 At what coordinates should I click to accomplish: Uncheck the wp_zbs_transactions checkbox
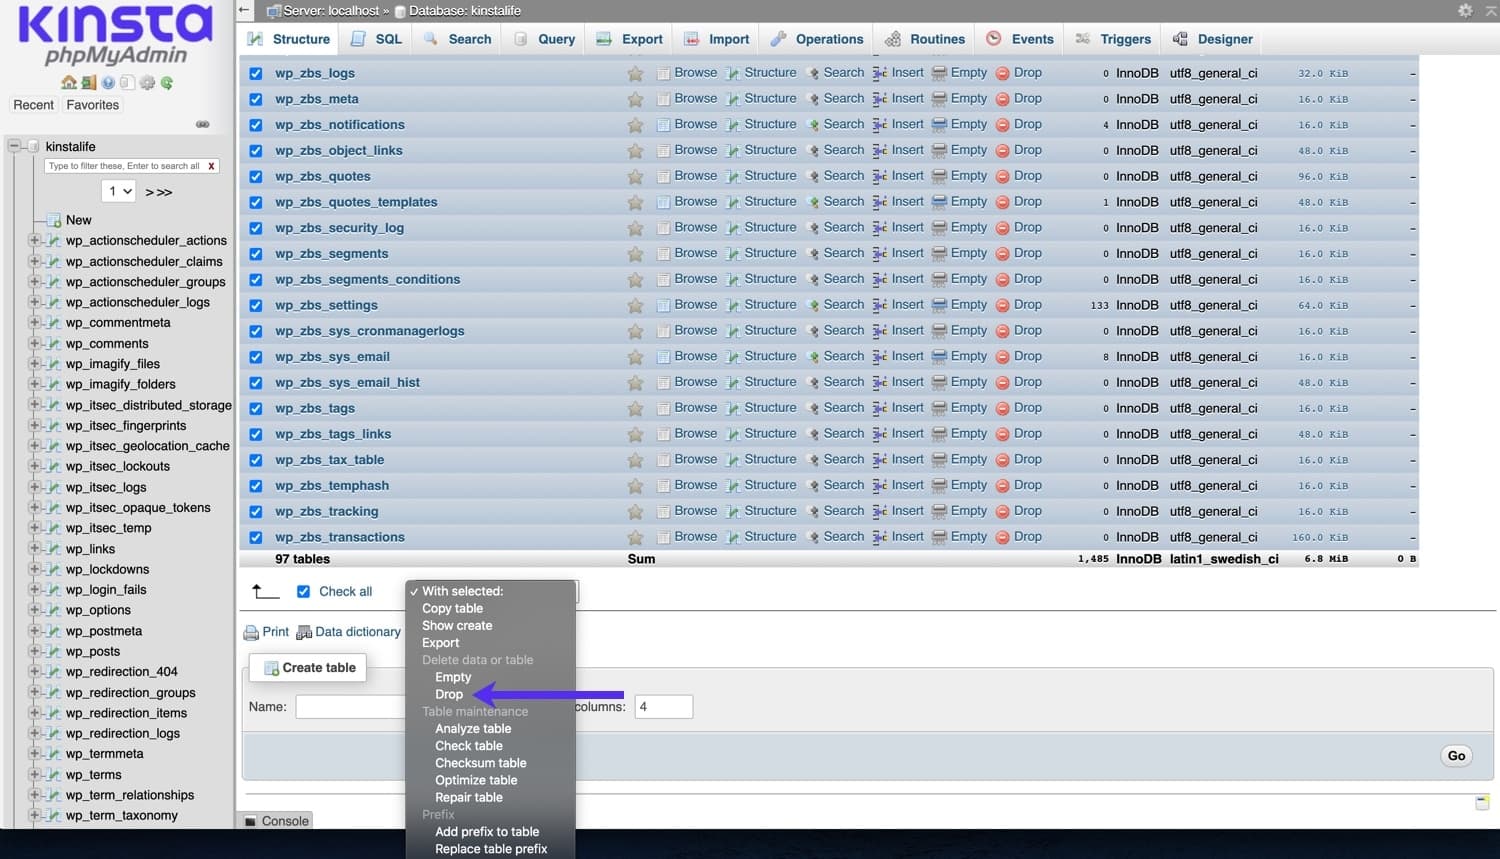coord(256,537)
